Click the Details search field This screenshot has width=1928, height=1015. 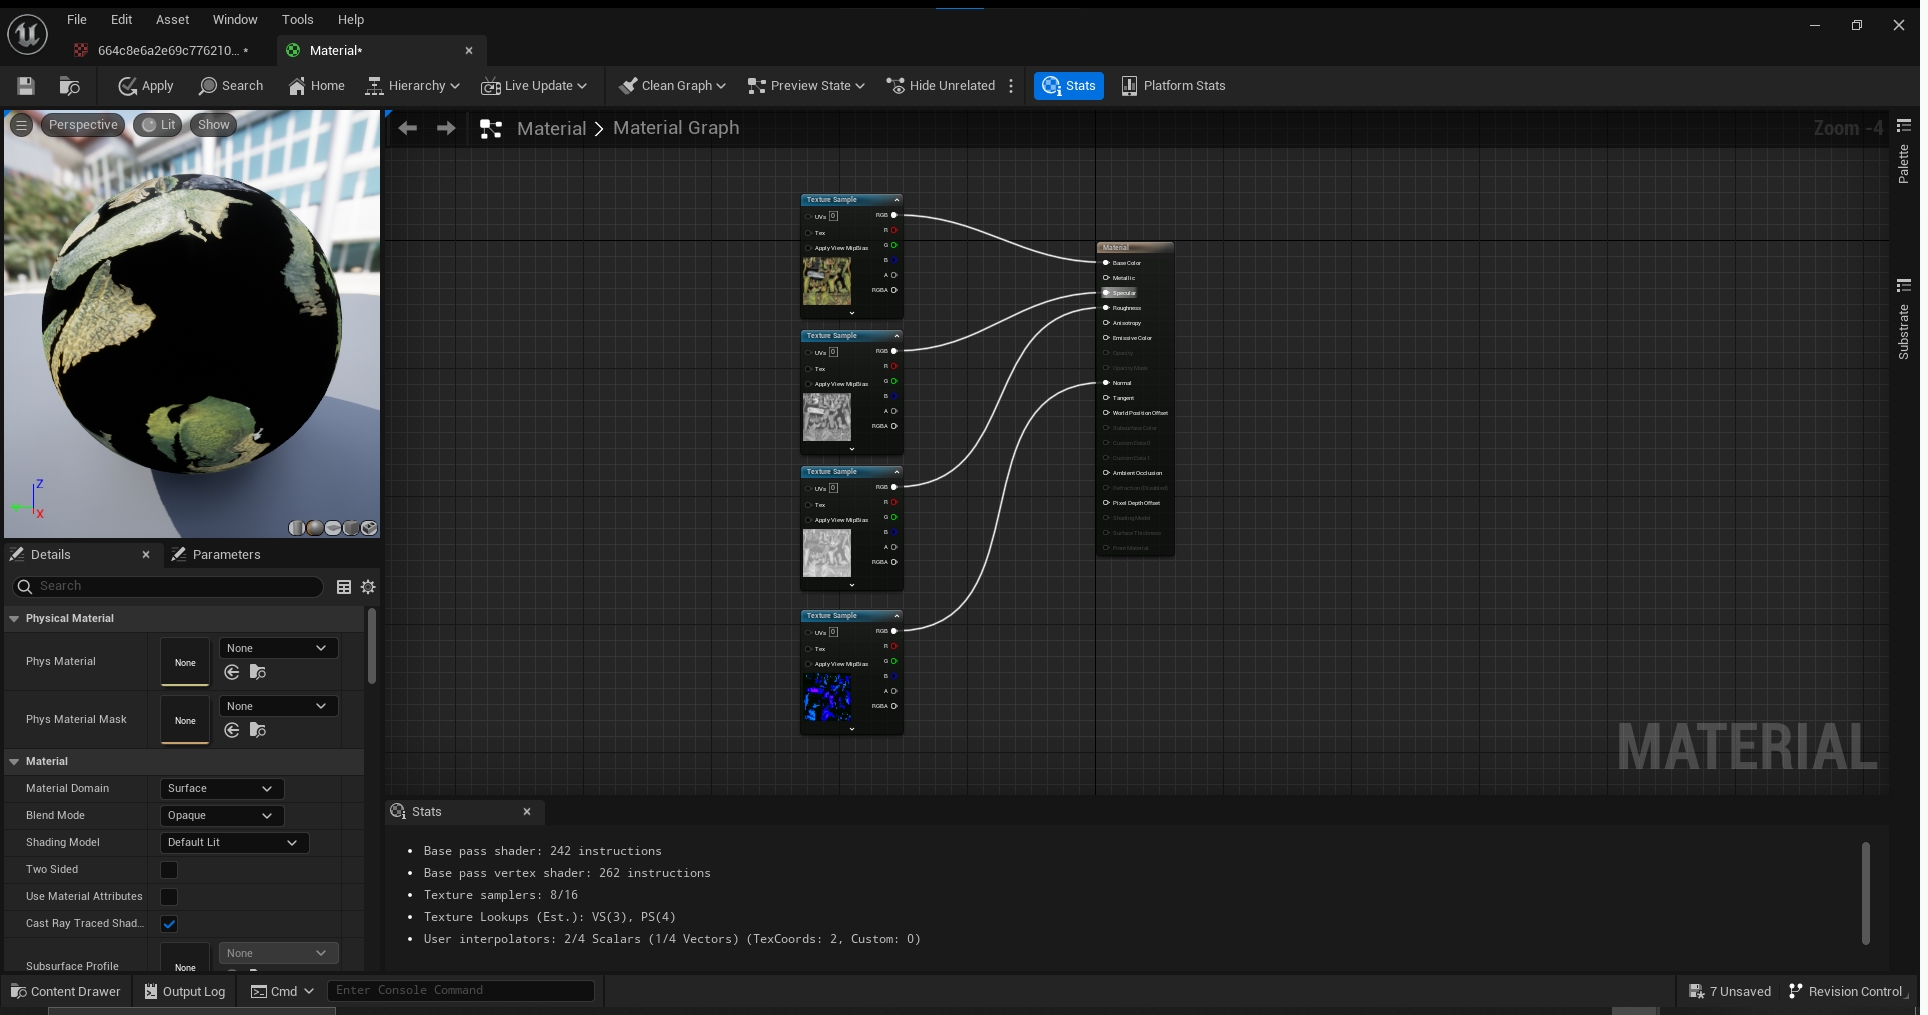tap(175, 587)
